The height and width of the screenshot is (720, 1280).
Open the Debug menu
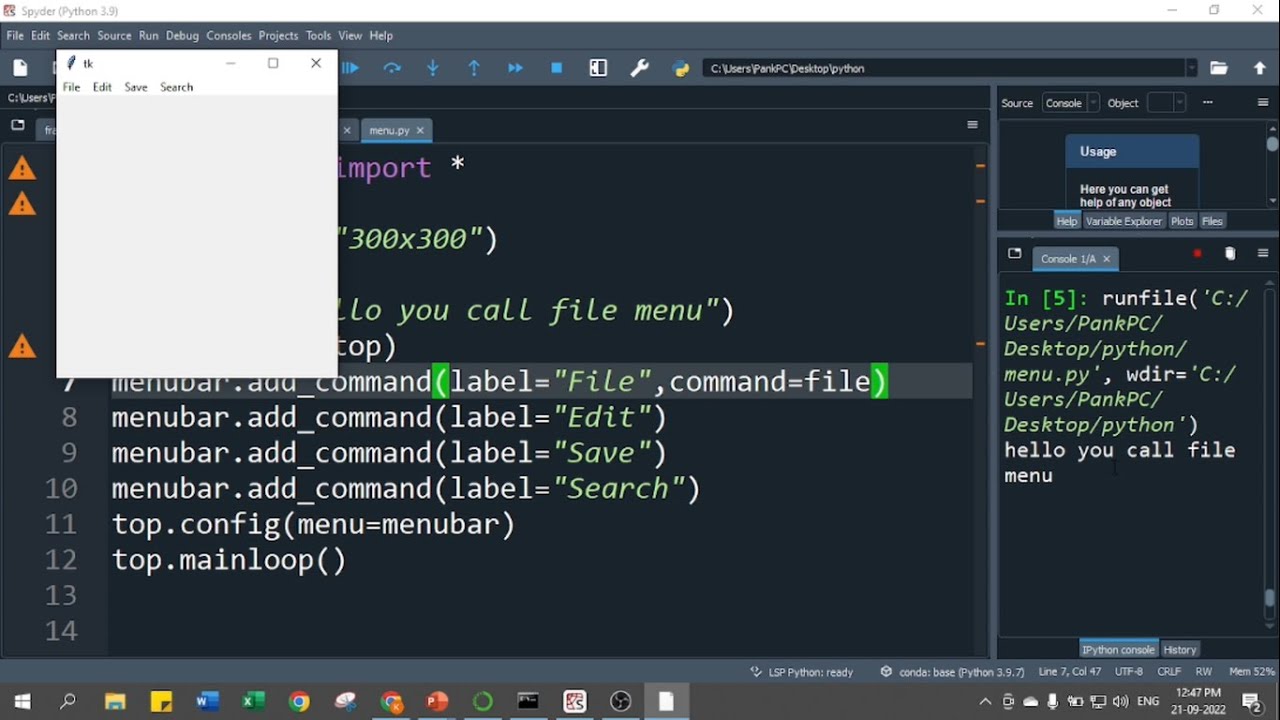tap(182, 35)
